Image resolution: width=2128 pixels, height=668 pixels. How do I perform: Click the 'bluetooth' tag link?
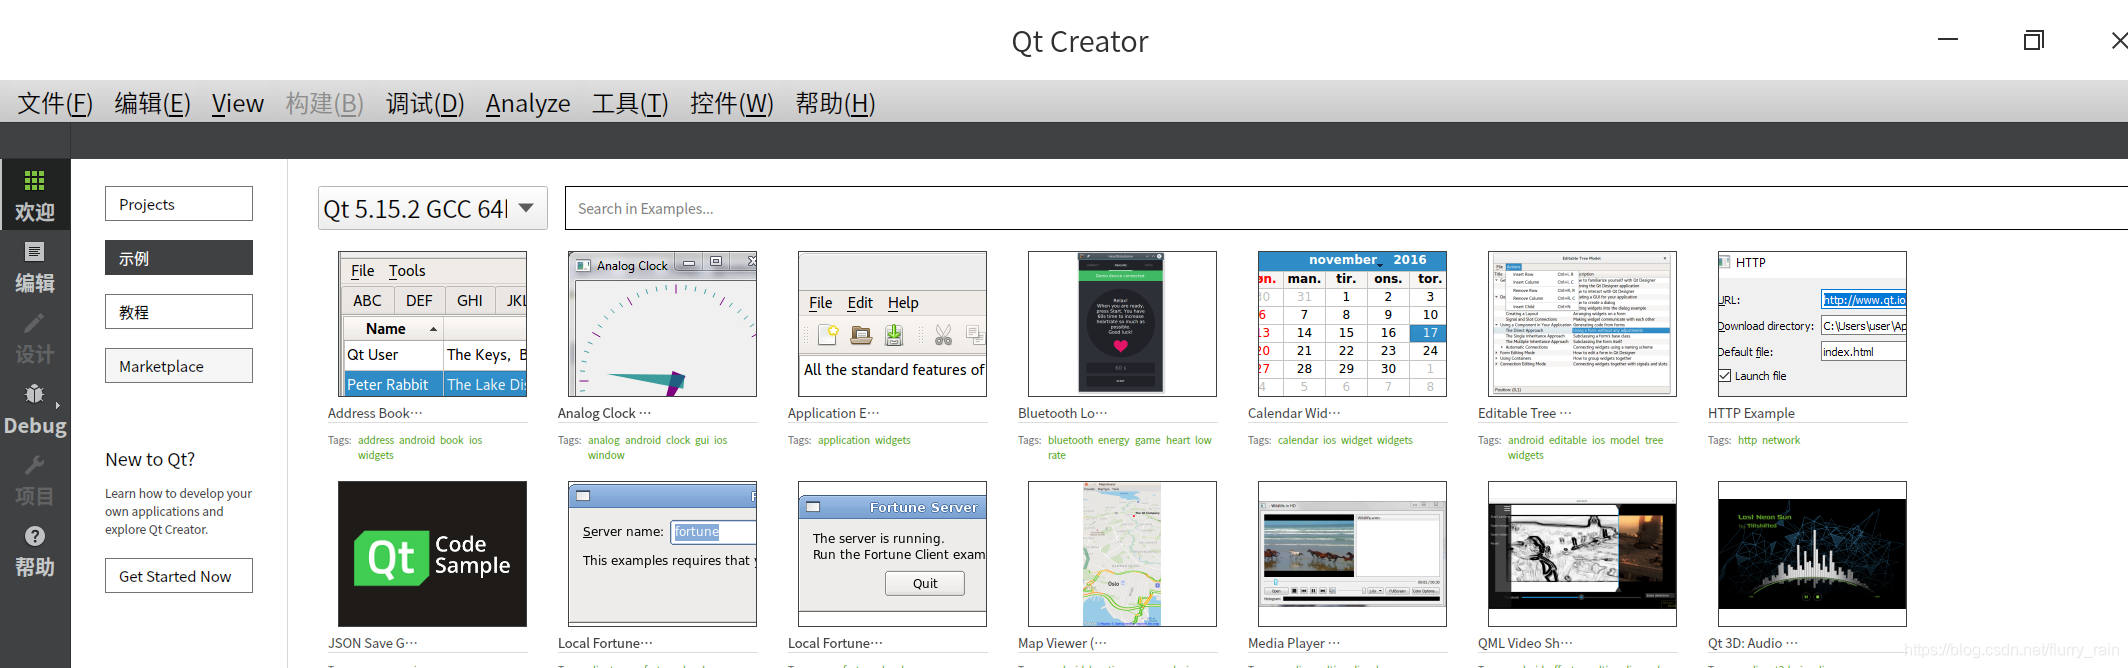1070,440
